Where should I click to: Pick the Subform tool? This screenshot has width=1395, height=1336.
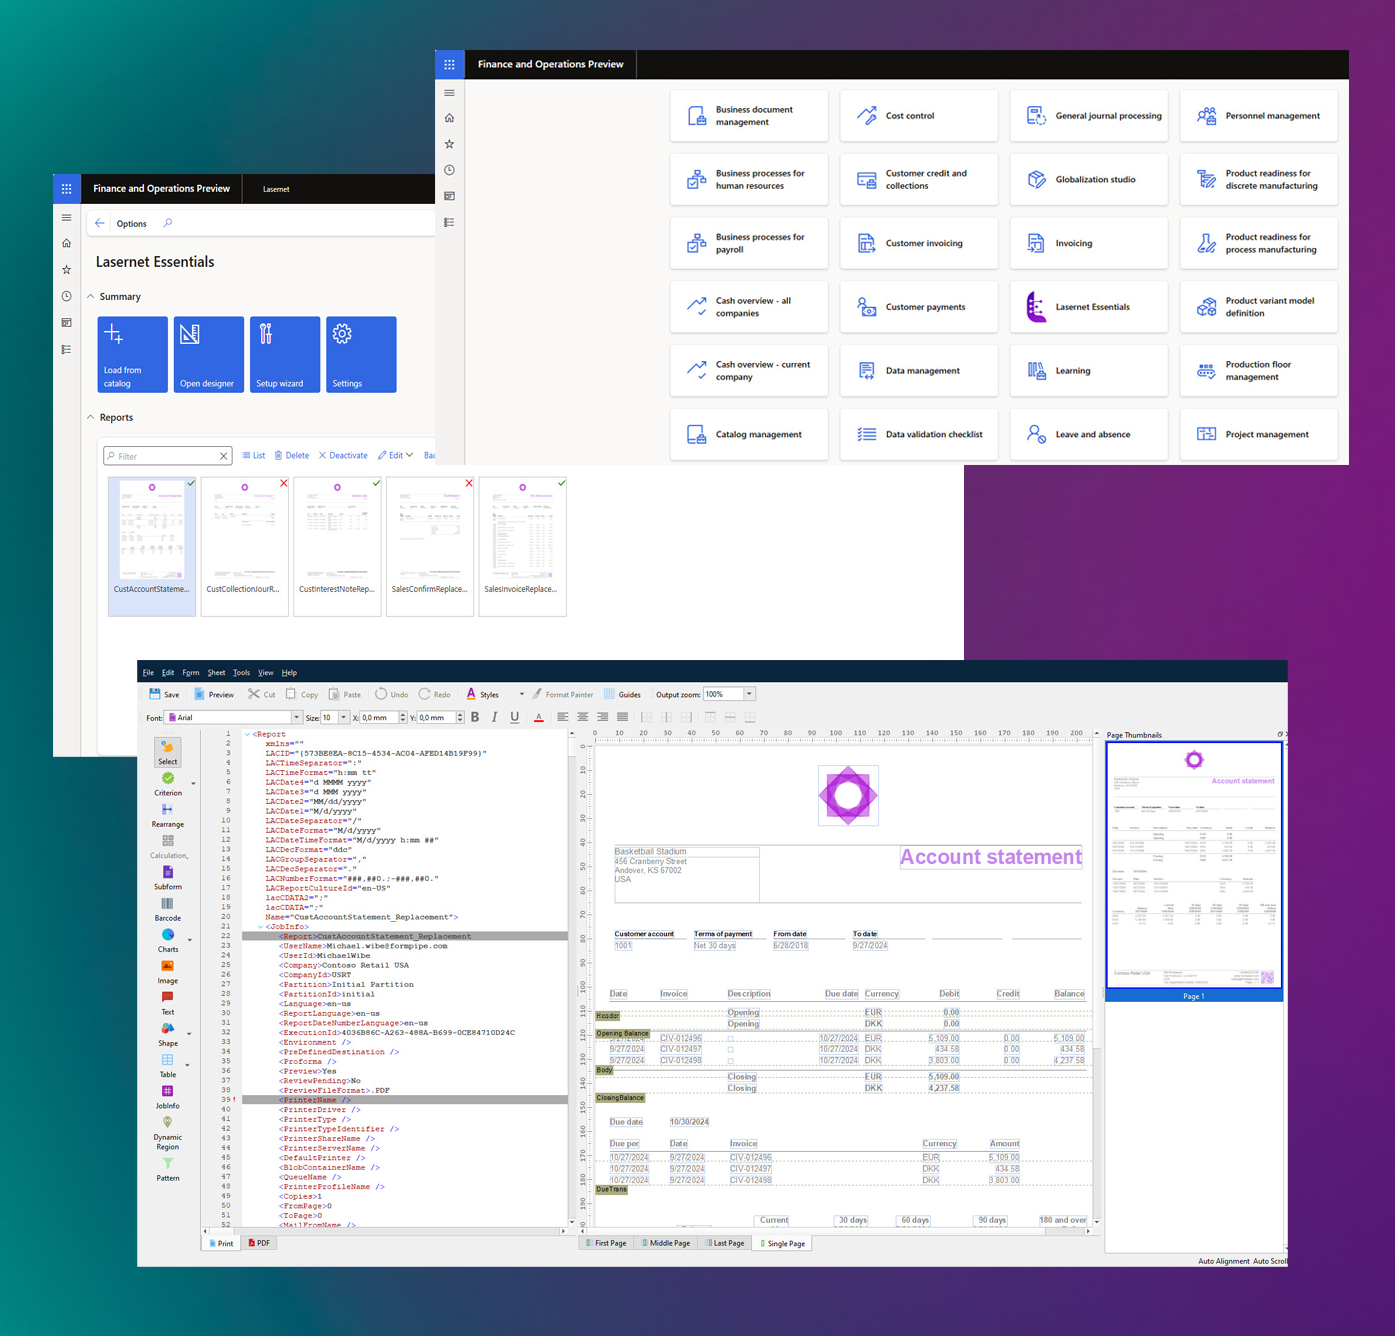click(167, 877)
